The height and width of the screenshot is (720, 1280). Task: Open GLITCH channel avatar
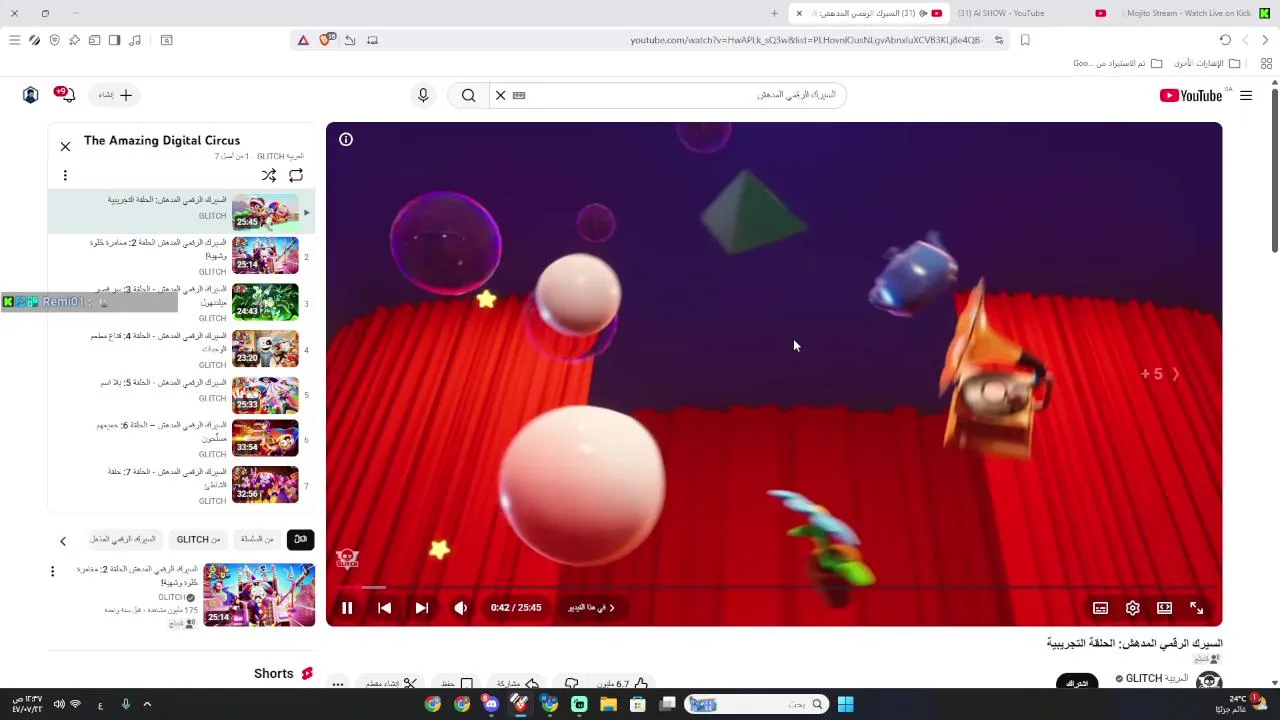1209,681
